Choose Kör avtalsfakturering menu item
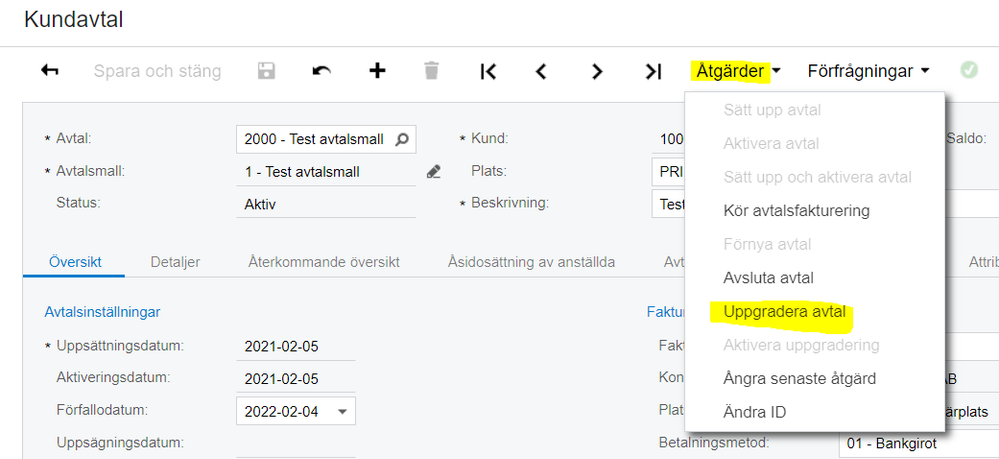The width and height of the screenshot is (999, 459). 796,211
